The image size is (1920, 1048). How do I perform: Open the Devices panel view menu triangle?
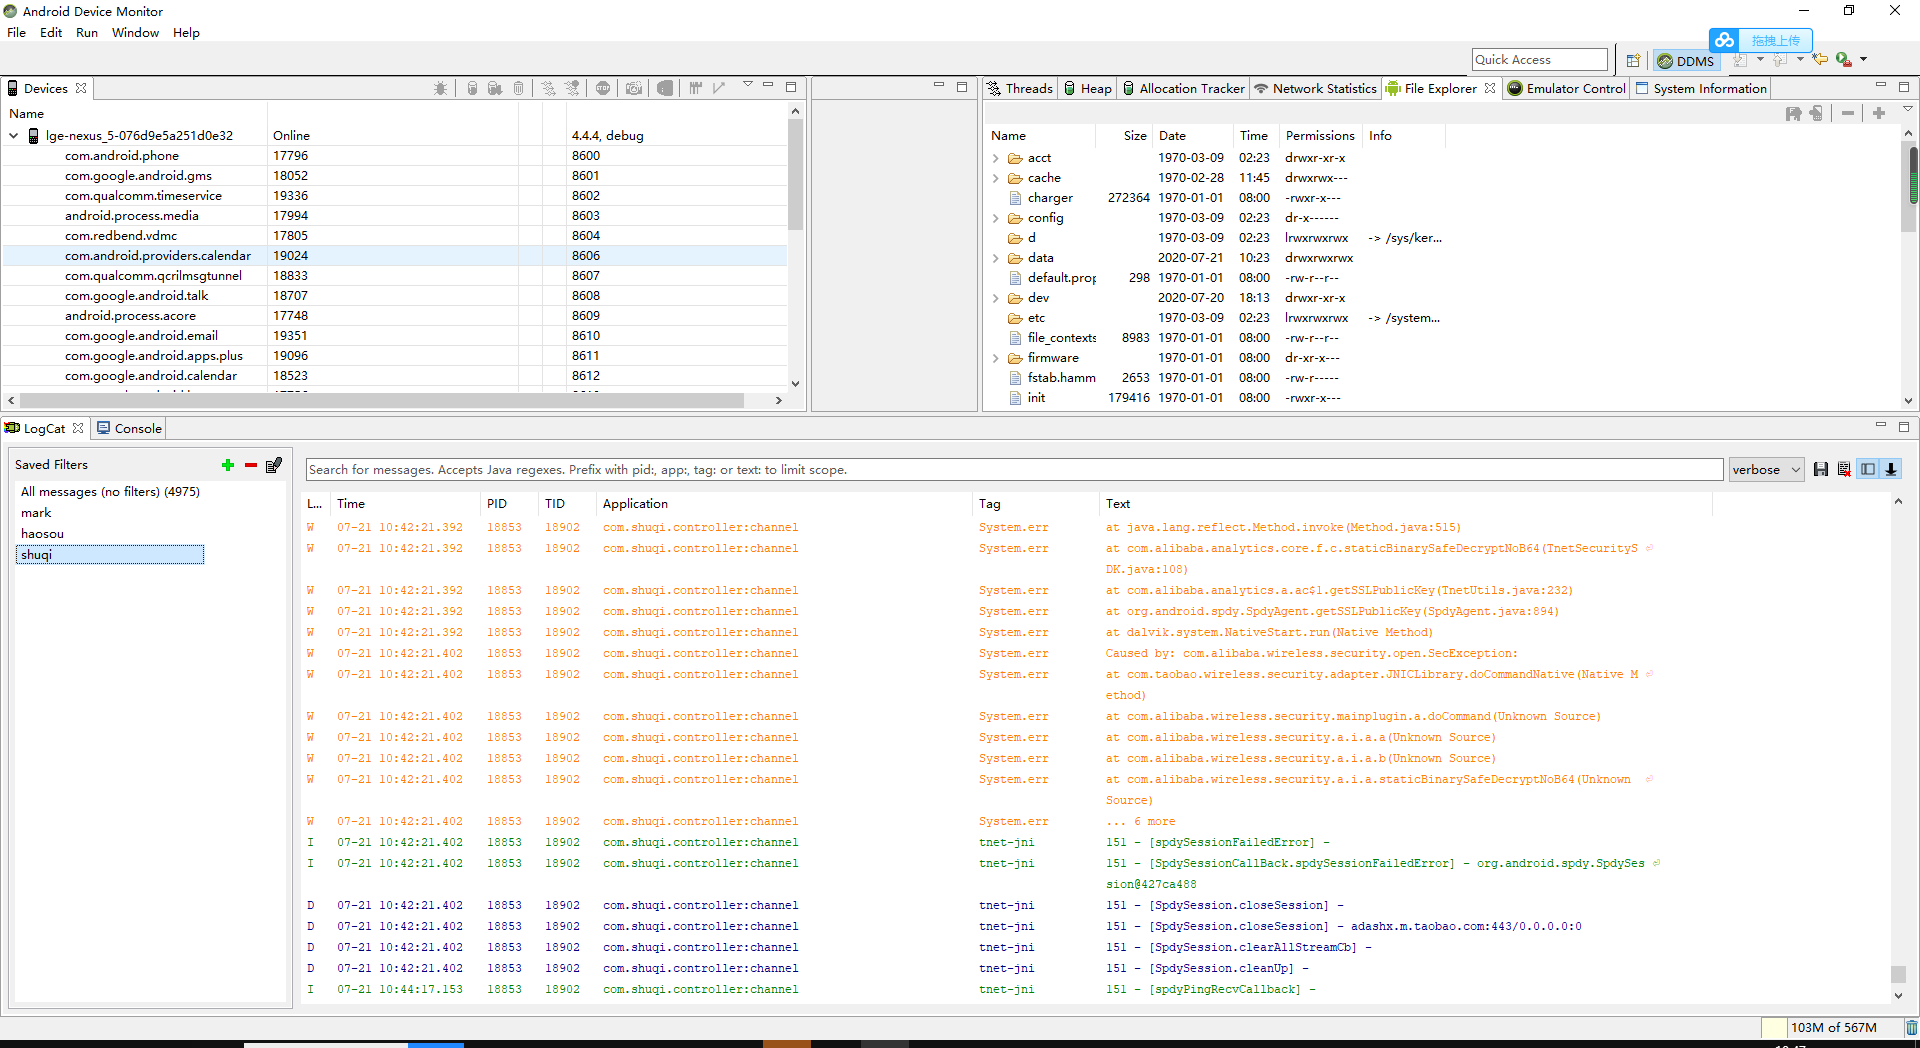[x=747, y=86]
